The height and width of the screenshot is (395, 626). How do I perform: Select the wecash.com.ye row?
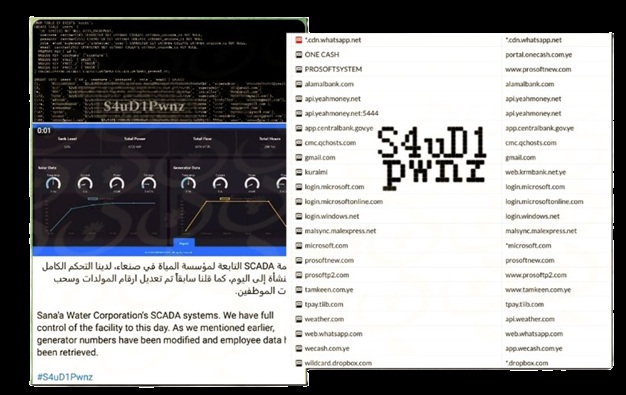(x=451, y=348)
